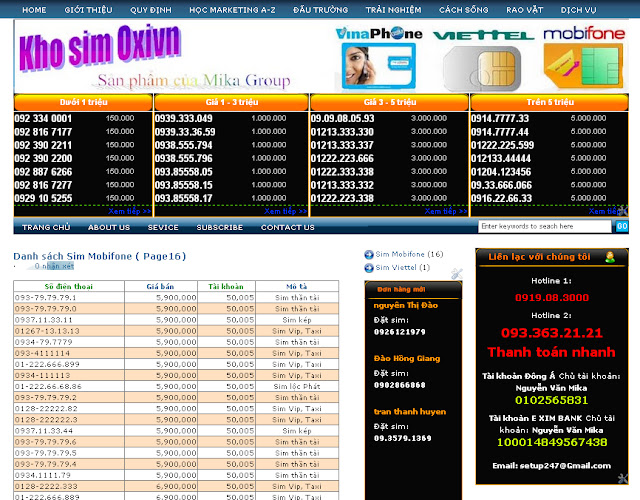This screenshot has height=500, width=640.
Task: Open RAO VẶT menu item
Action: point(524,10)
